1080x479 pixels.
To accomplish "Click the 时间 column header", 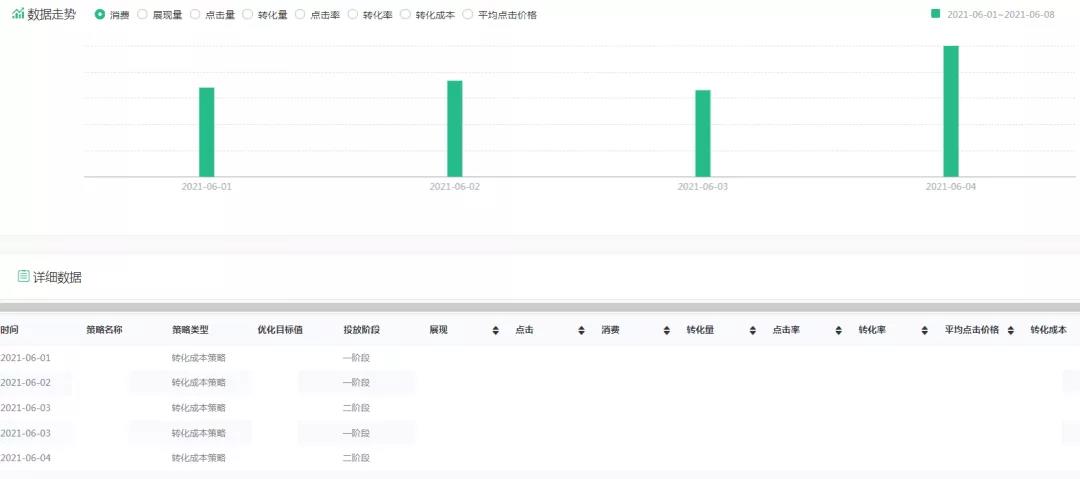I will (x=10, y=330).
